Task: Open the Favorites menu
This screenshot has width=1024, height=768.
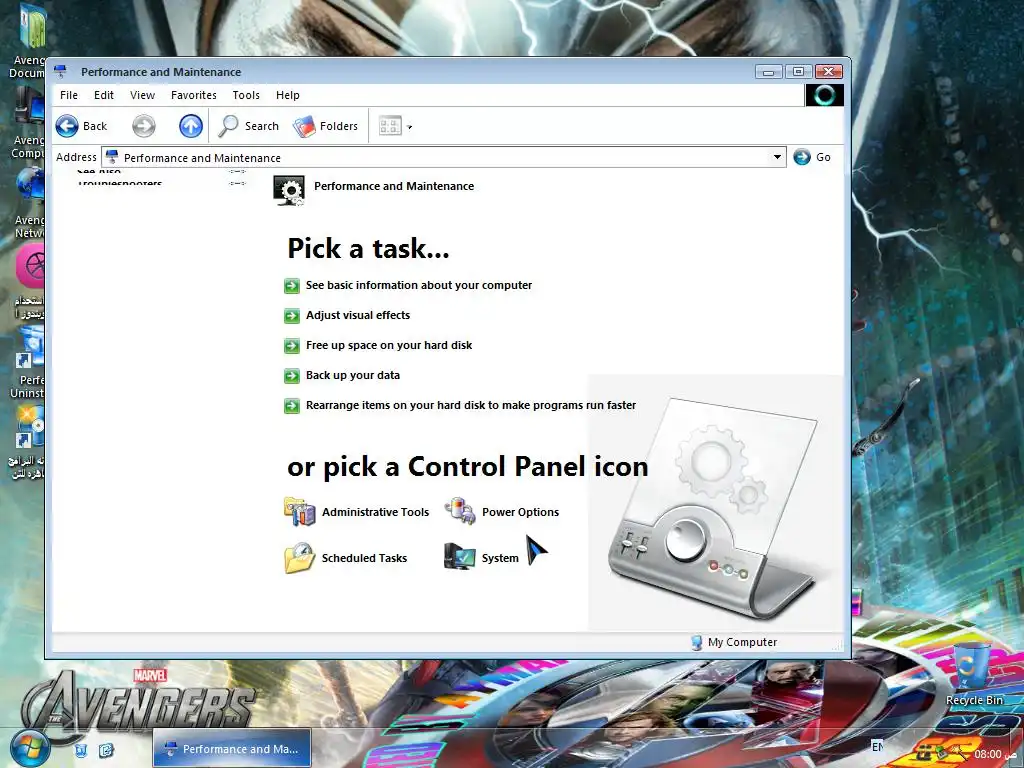Action: (194, 95)
